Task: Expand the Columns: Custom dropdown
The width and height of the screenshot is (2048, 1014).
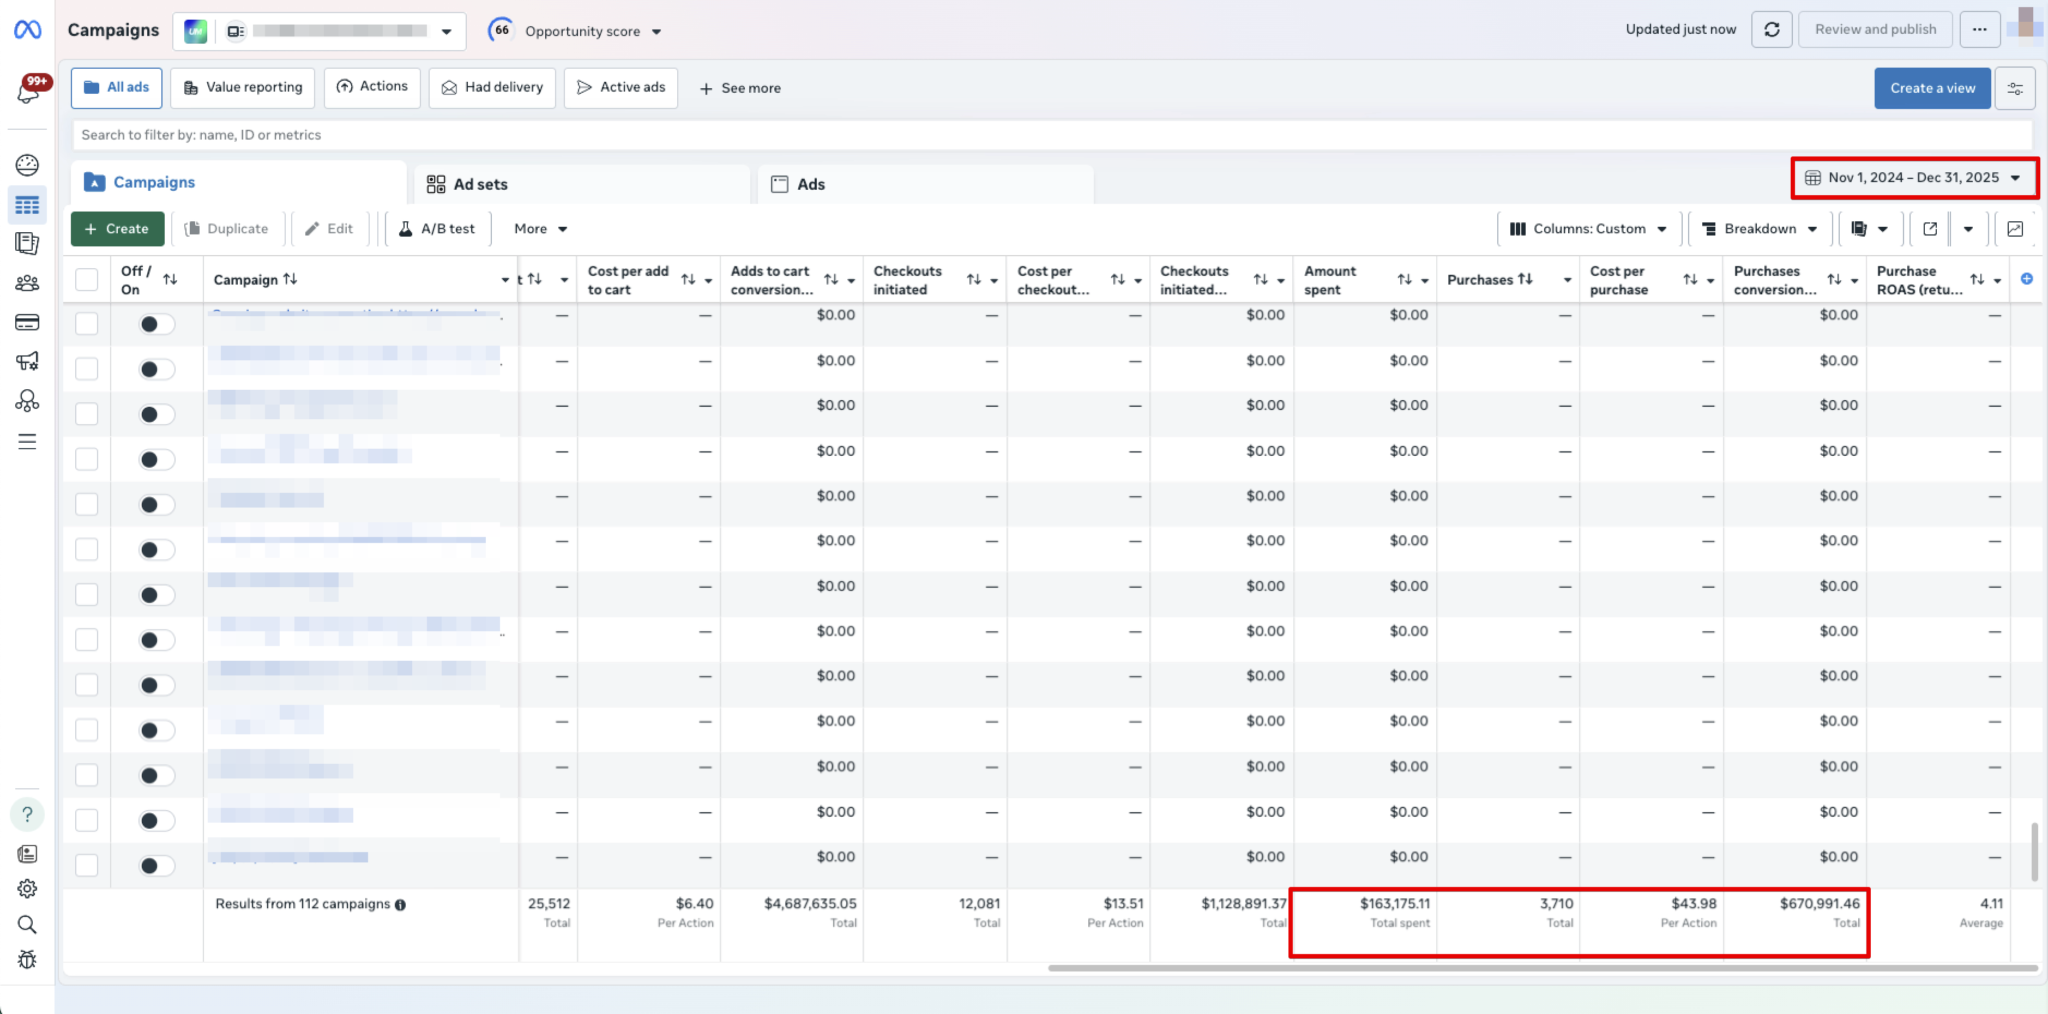Action: click(x=1588, y=229)
